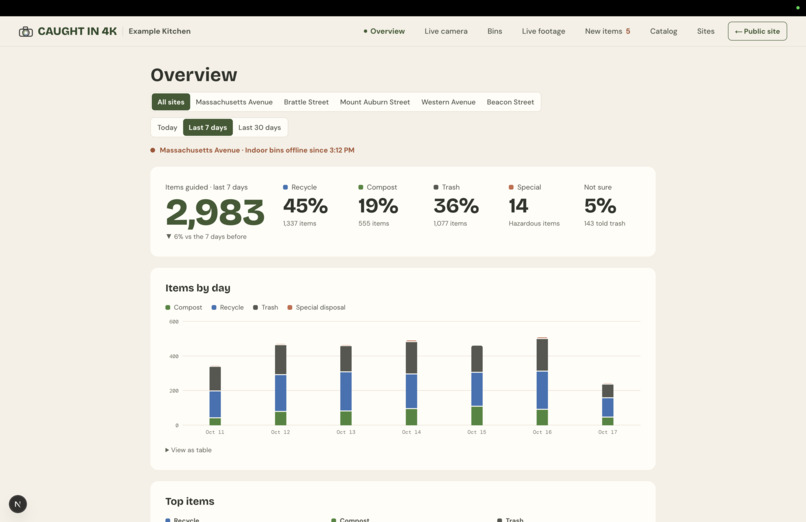Click the Items by day heading
The image size is (806, 522).
click(198, 288)
